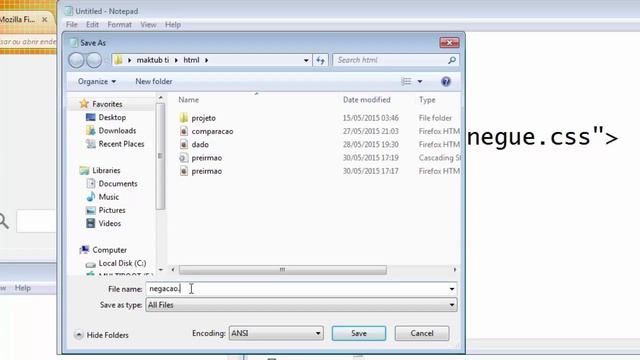Click the comparacao date 27/05/2015 21:03

pos(371,131)
